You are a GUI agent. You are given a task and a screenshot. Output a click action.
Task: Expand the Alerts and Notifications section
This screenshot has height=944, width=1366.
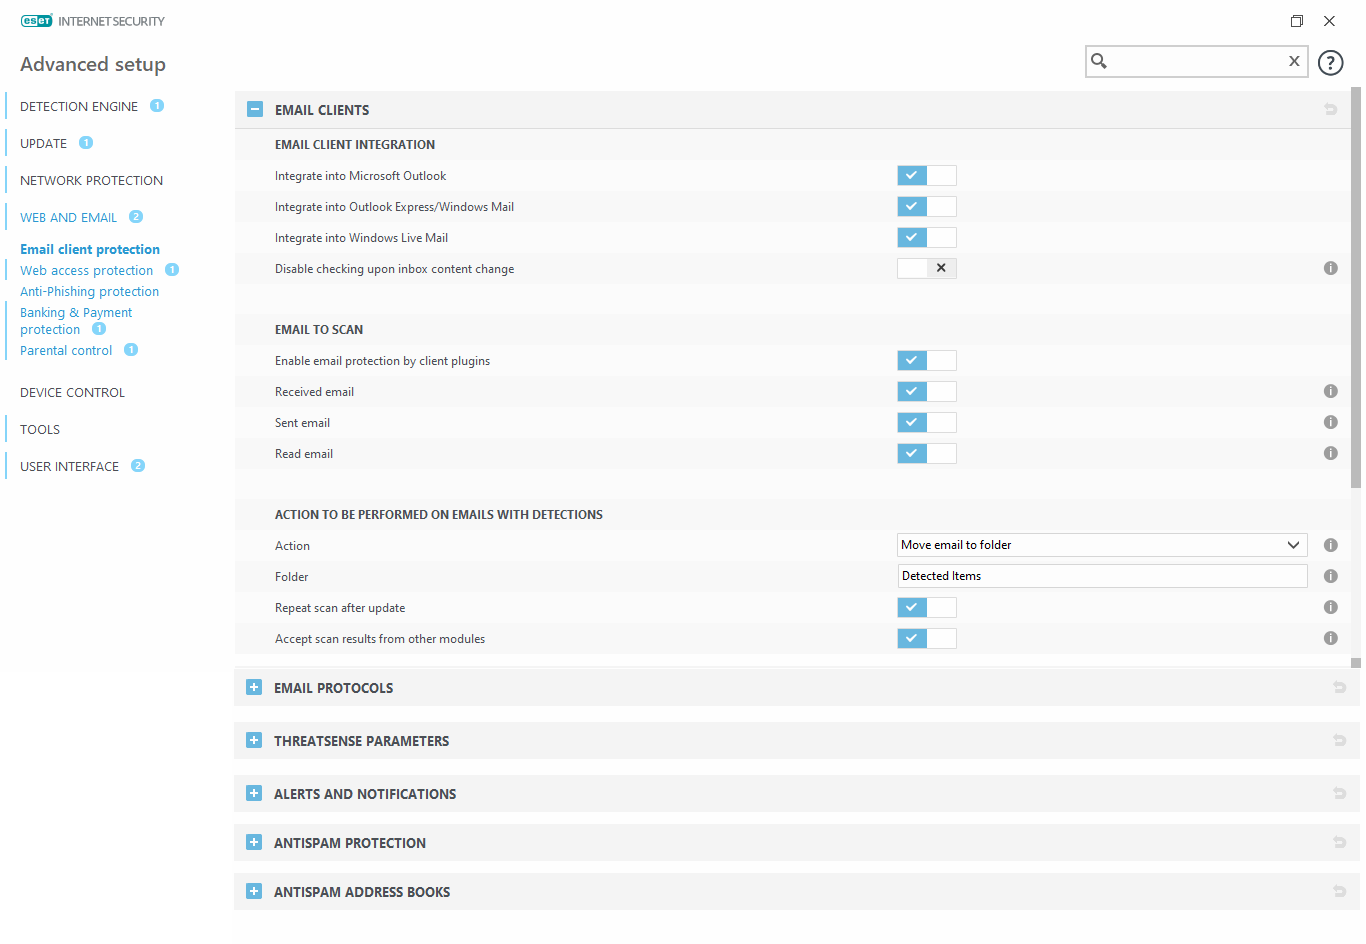[x=254, y=793]
